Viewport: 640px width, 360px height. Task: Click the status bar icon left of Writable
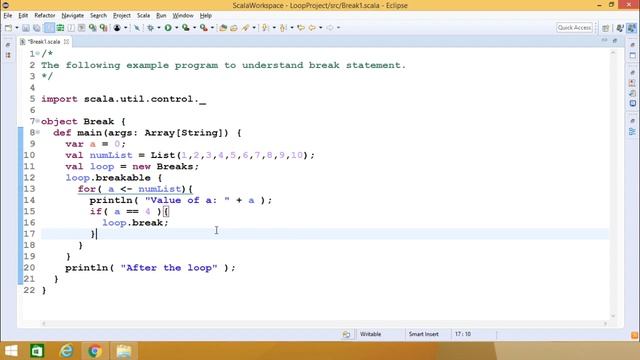[x=346, y=334]
